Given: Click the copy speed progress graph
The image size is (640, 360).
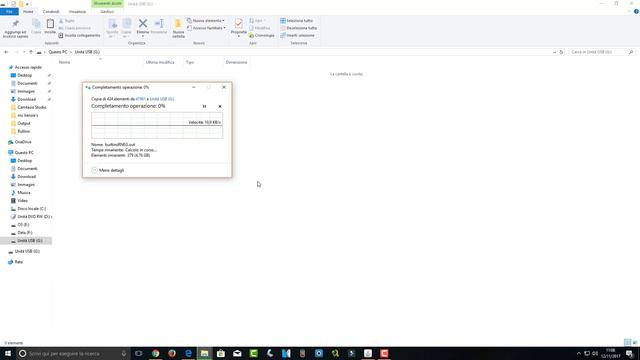Looking at the screenshot, I should (x=157, y=126).
